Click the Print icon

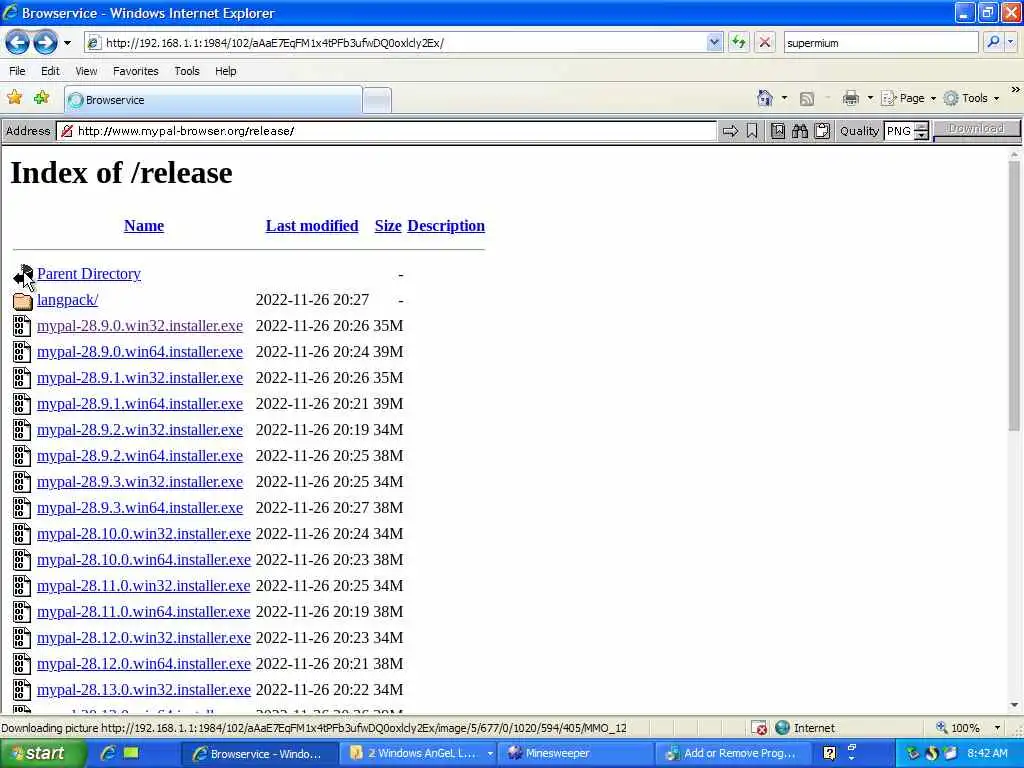850,98
